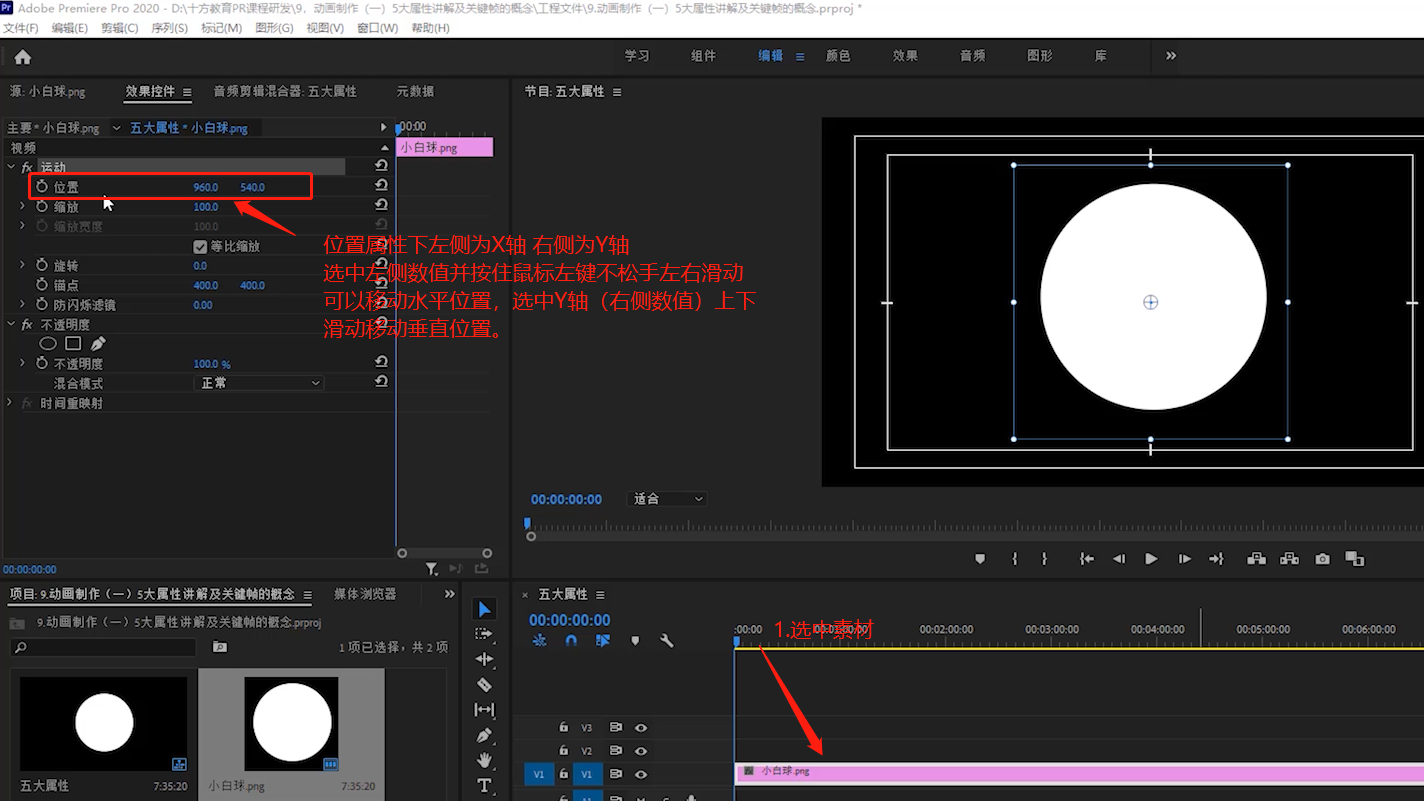1424x801 pixels.
Task: Lock the V3 track
Action: pyautogui.click(x=563, y=727)
